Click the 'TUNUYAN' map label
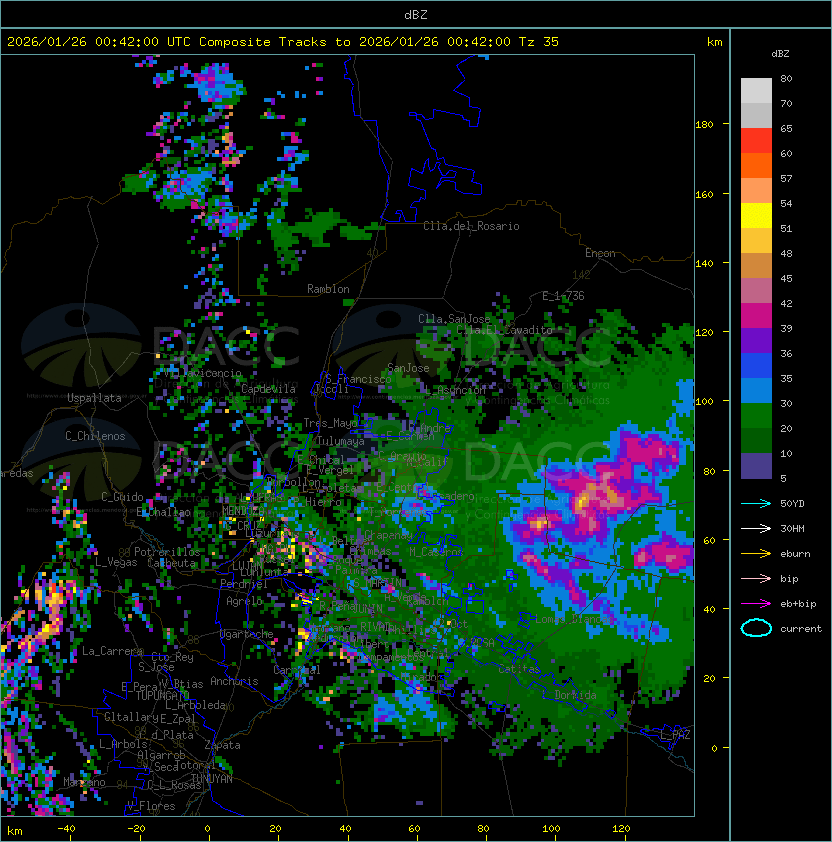Viewport: 832px width, 842px height. [x=212, y=779]
